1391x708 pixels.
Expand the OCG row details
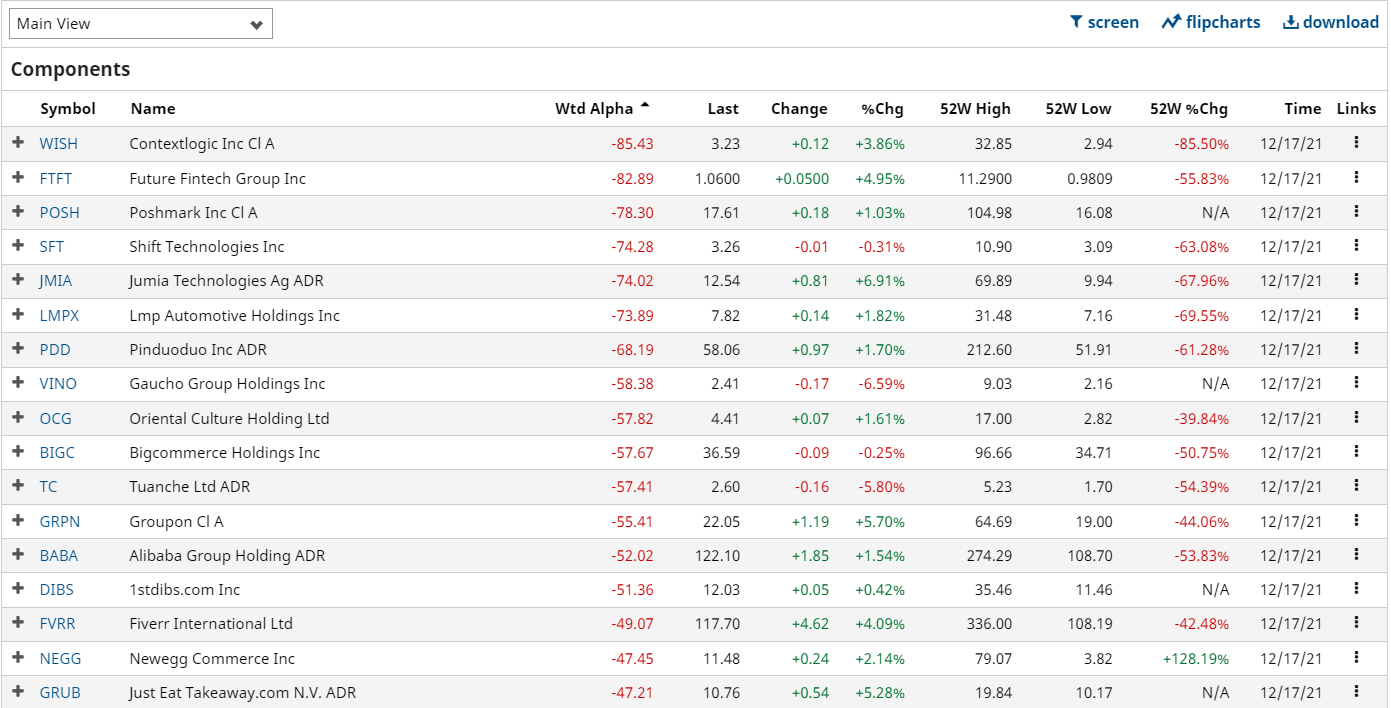point(17,418)
